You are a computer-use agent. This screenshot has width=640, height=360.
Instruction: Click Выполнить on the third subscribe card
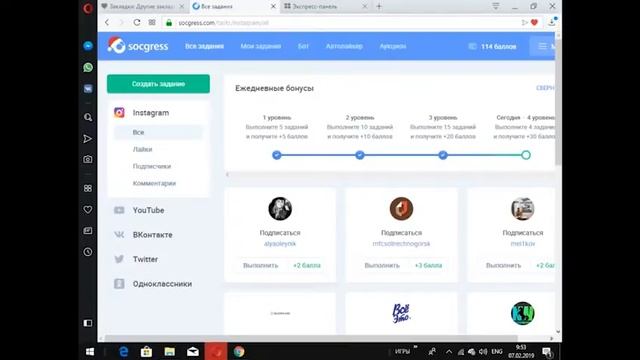503,265
